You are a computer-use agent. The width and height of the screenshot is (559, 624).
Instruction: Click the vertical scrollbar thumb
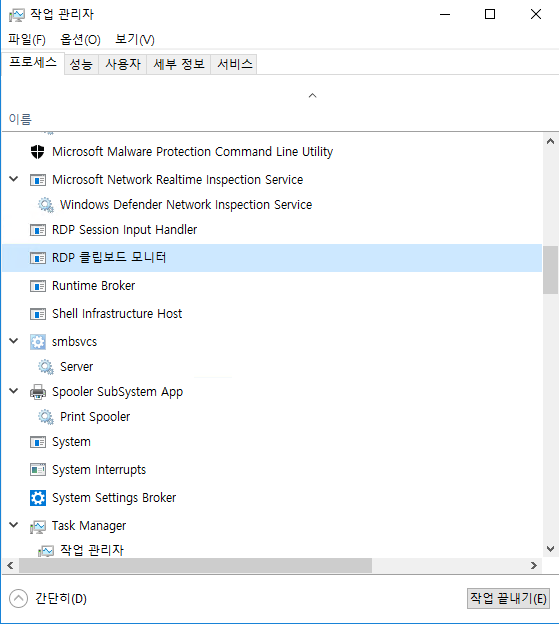[x=551, y=270]
